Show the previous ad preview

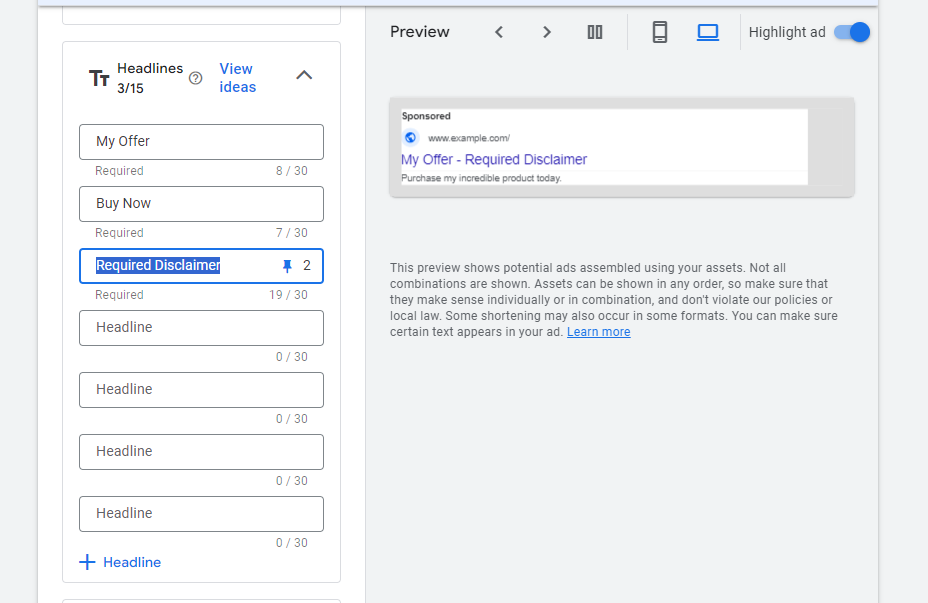(x=498, y=31)
